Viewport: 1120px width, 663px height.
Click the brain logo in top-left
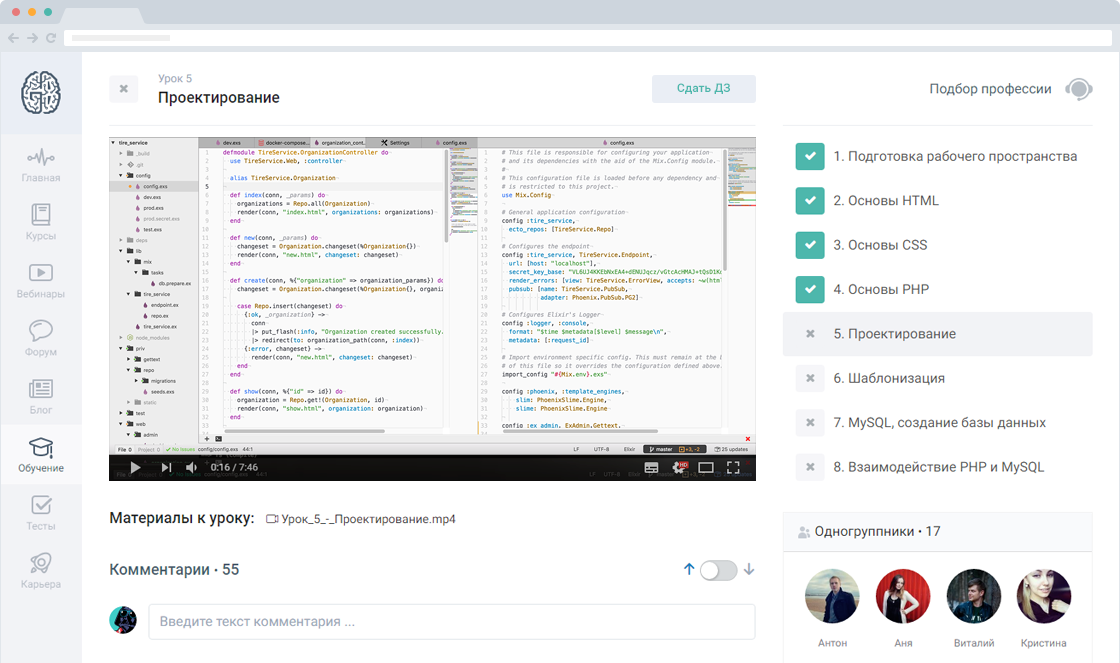point(41,92)
